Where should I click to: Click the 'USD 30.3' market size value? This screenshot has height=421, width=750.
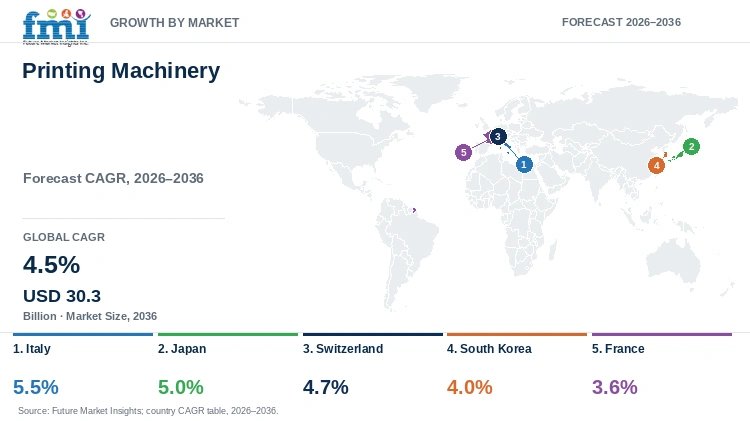coord(62,296)
